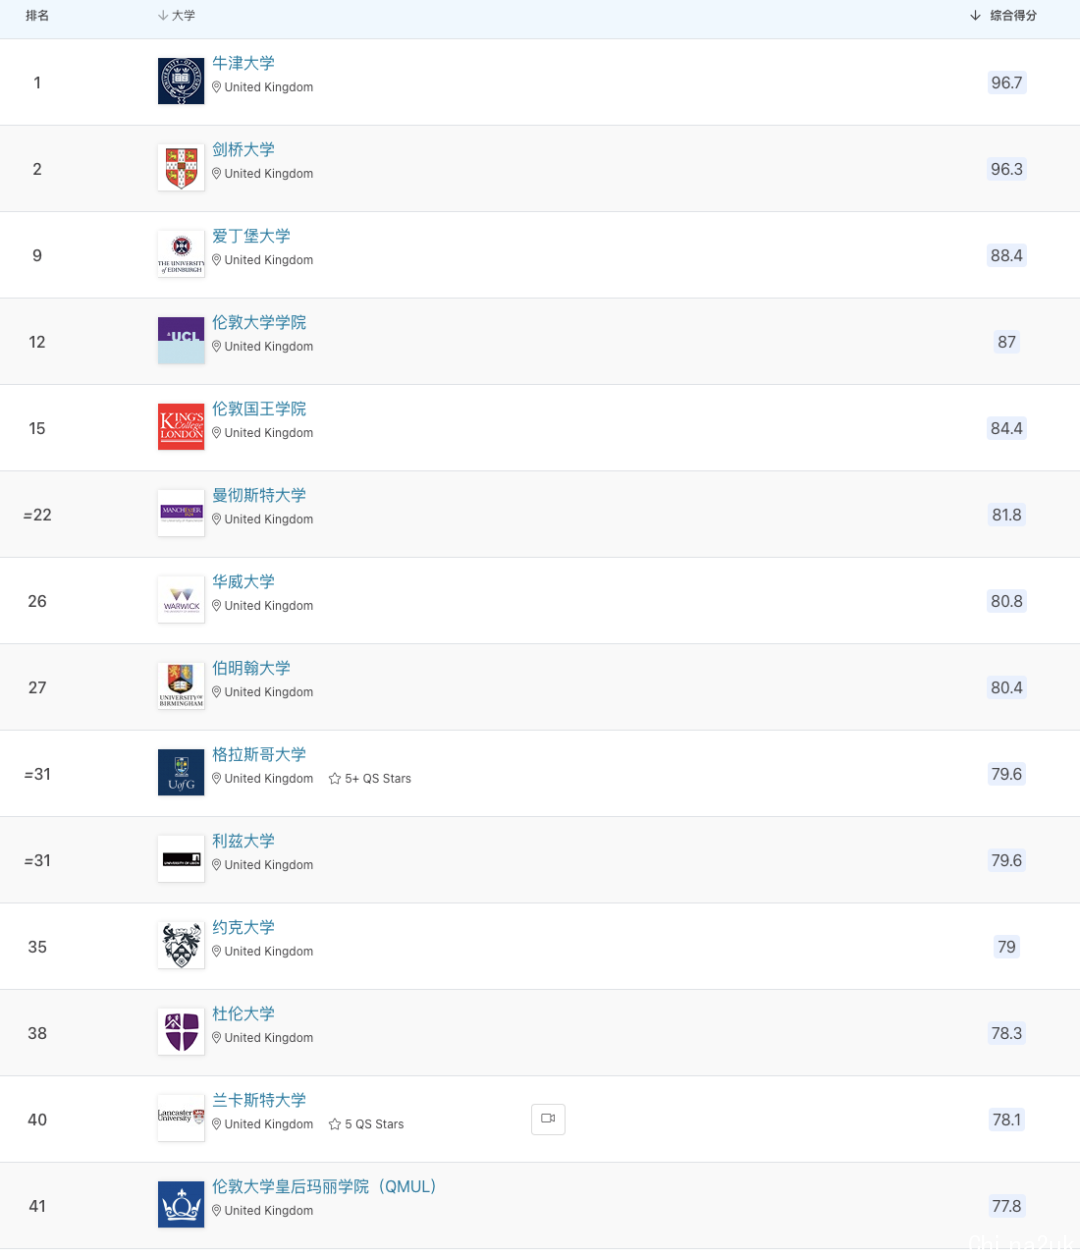
Task: Sort by 综合得分 column header
Action: coord(1003,16)
